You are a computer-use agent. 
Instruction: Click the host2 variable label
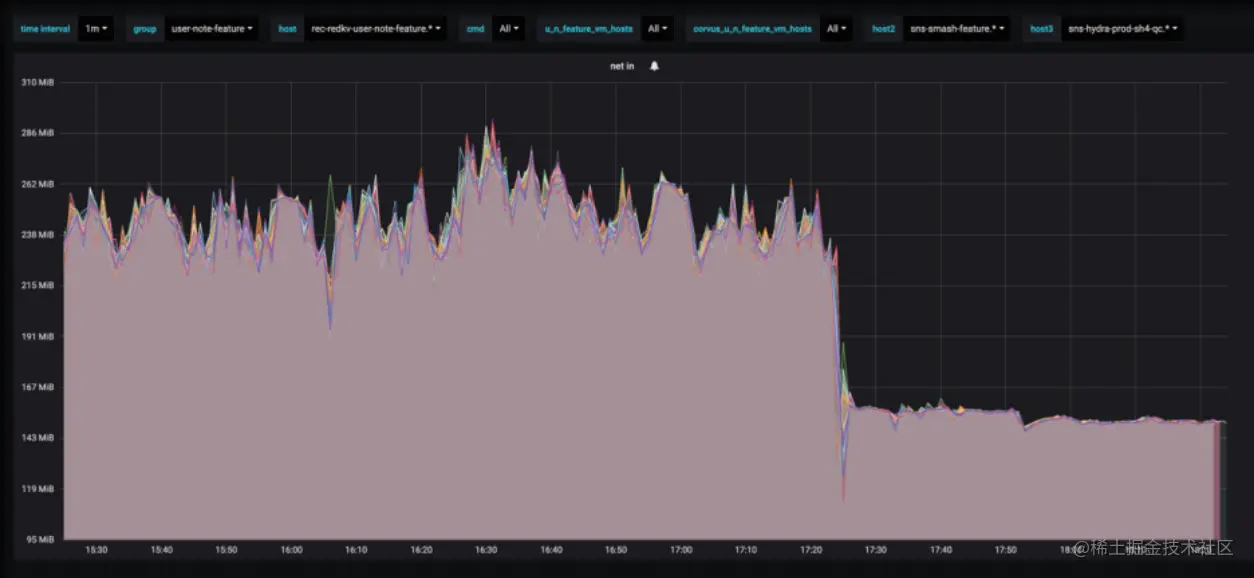(883, 29)
